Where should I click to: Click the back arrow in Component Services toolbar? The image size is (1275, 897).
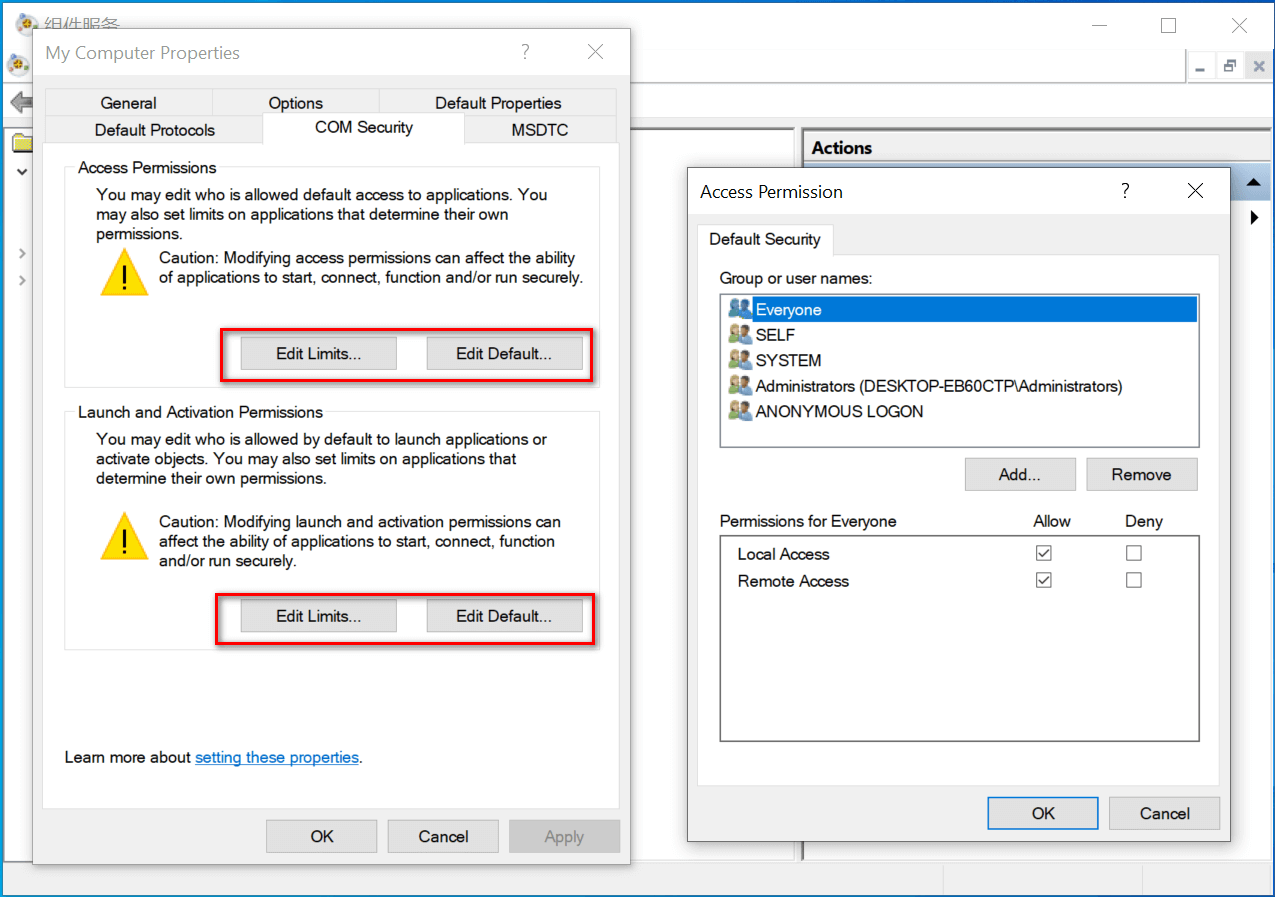click(19, 102)
